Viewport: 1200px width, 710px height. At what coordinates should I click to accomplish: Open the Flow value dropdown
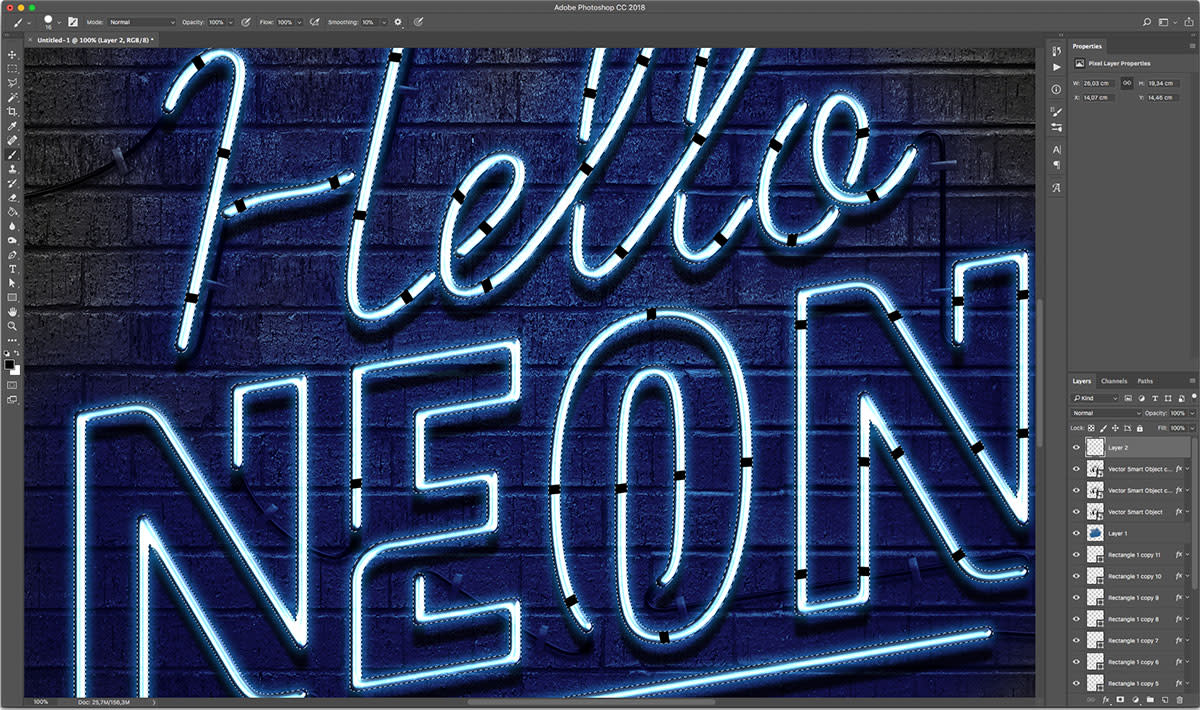[300, 21]
